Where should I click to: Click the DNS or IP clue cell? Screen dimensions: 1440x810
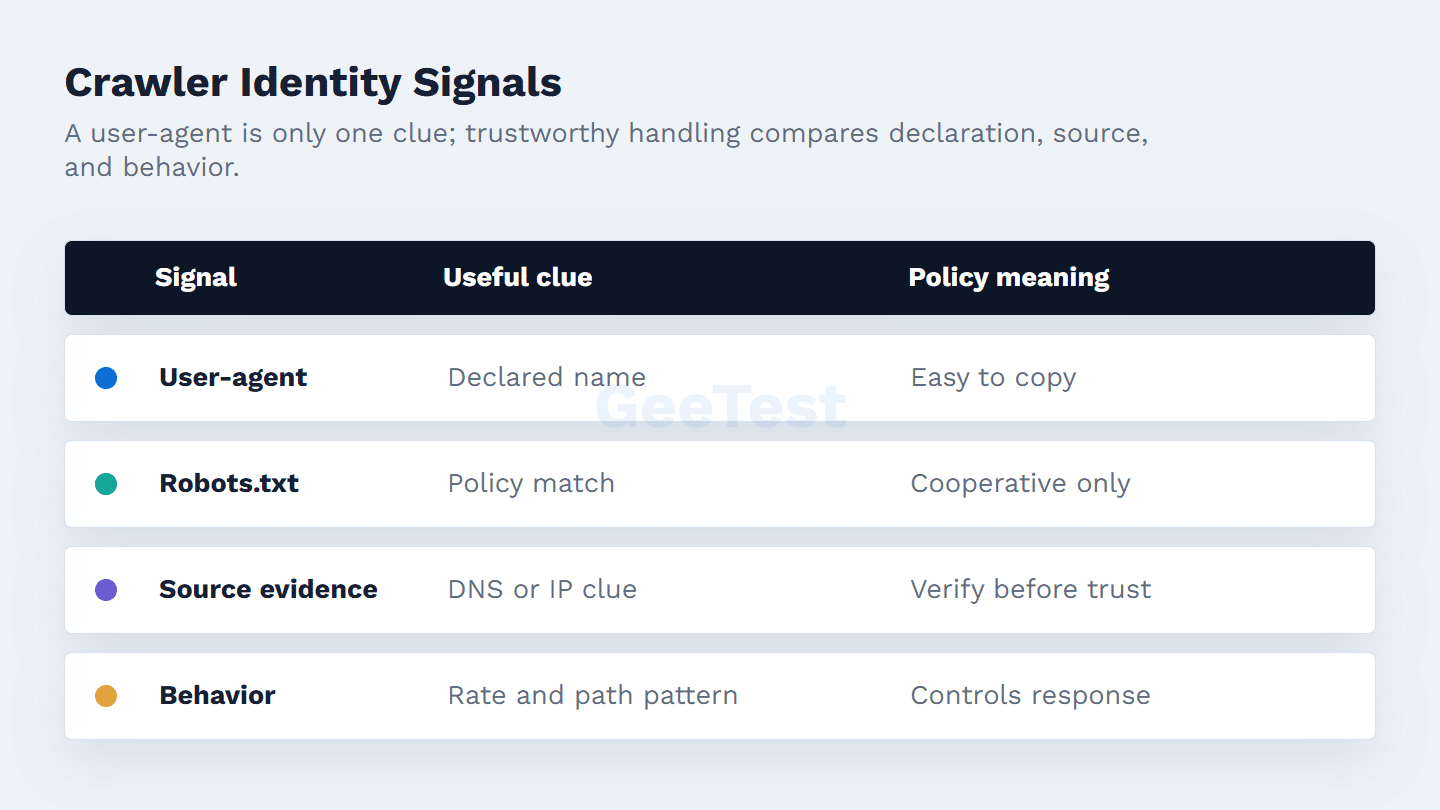542,590
